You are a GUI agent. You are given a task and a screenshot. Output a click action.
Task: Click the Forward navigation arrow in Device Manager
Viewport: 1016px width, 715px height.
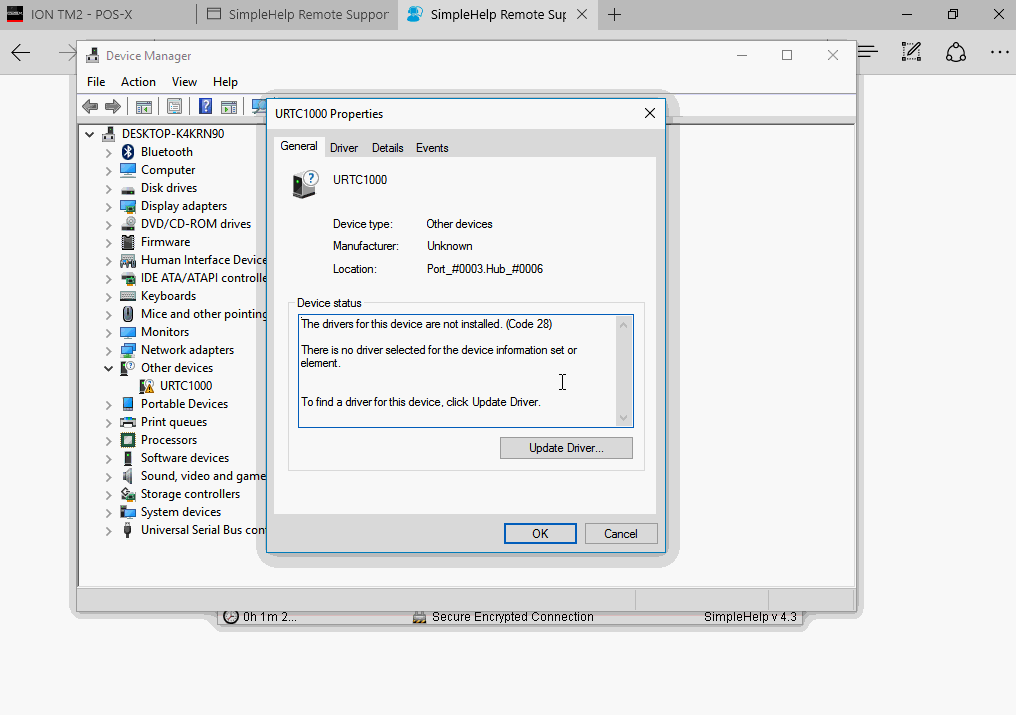pyautogui.click(x=113, y=106)
